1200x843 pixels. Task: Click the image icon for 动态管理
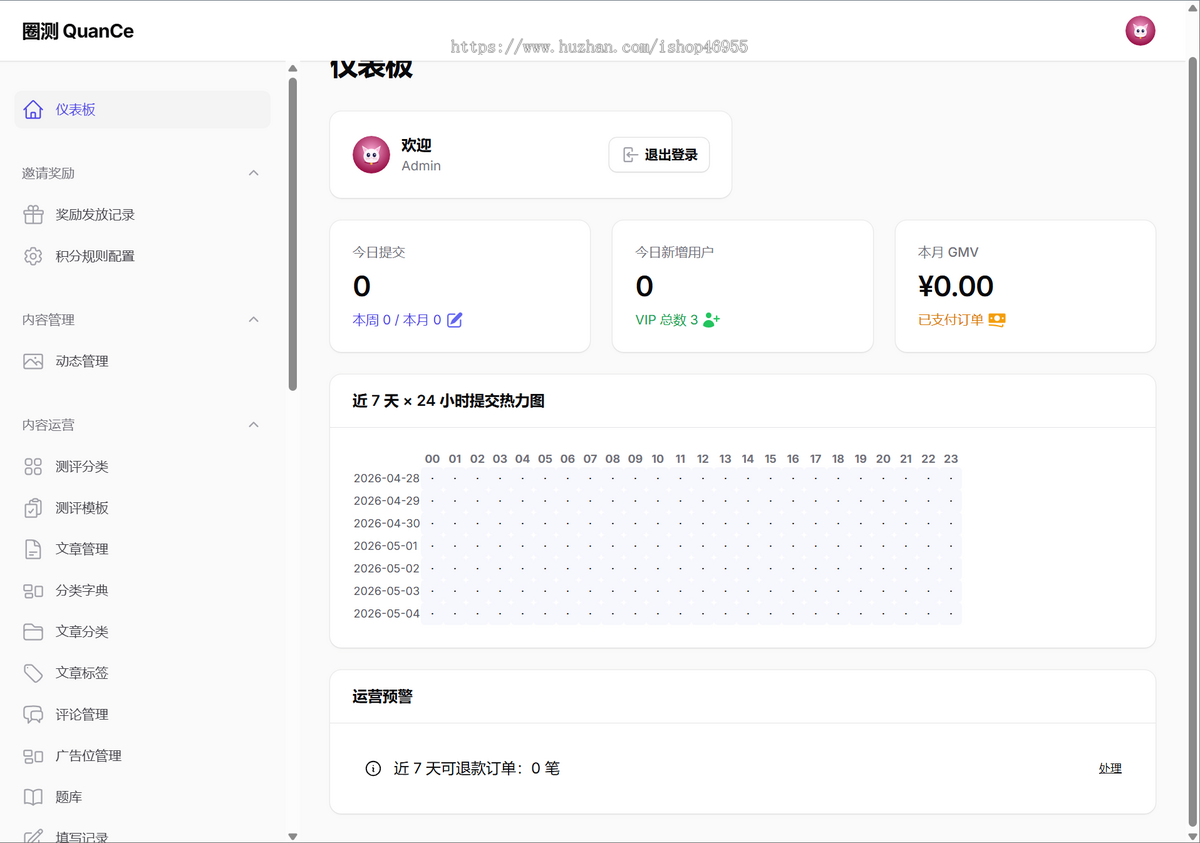[x=33, y=362]
